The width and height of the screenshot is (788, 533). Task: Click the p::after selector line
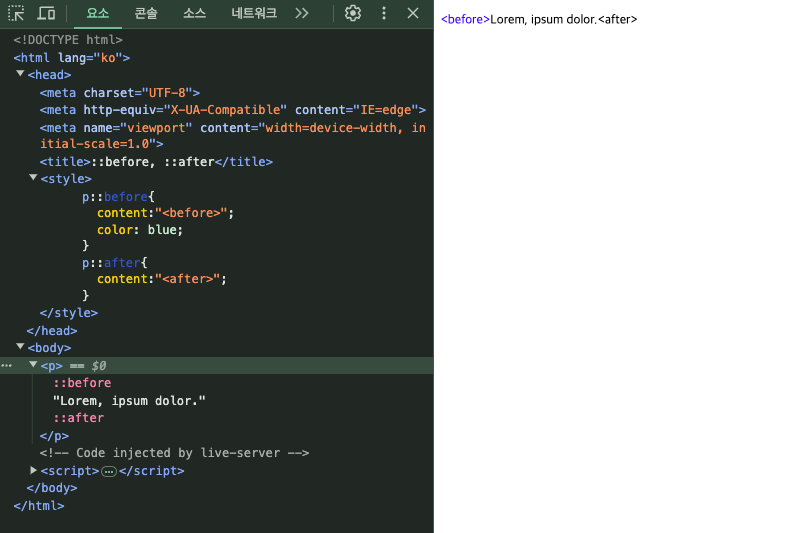[x=115, y=263]
